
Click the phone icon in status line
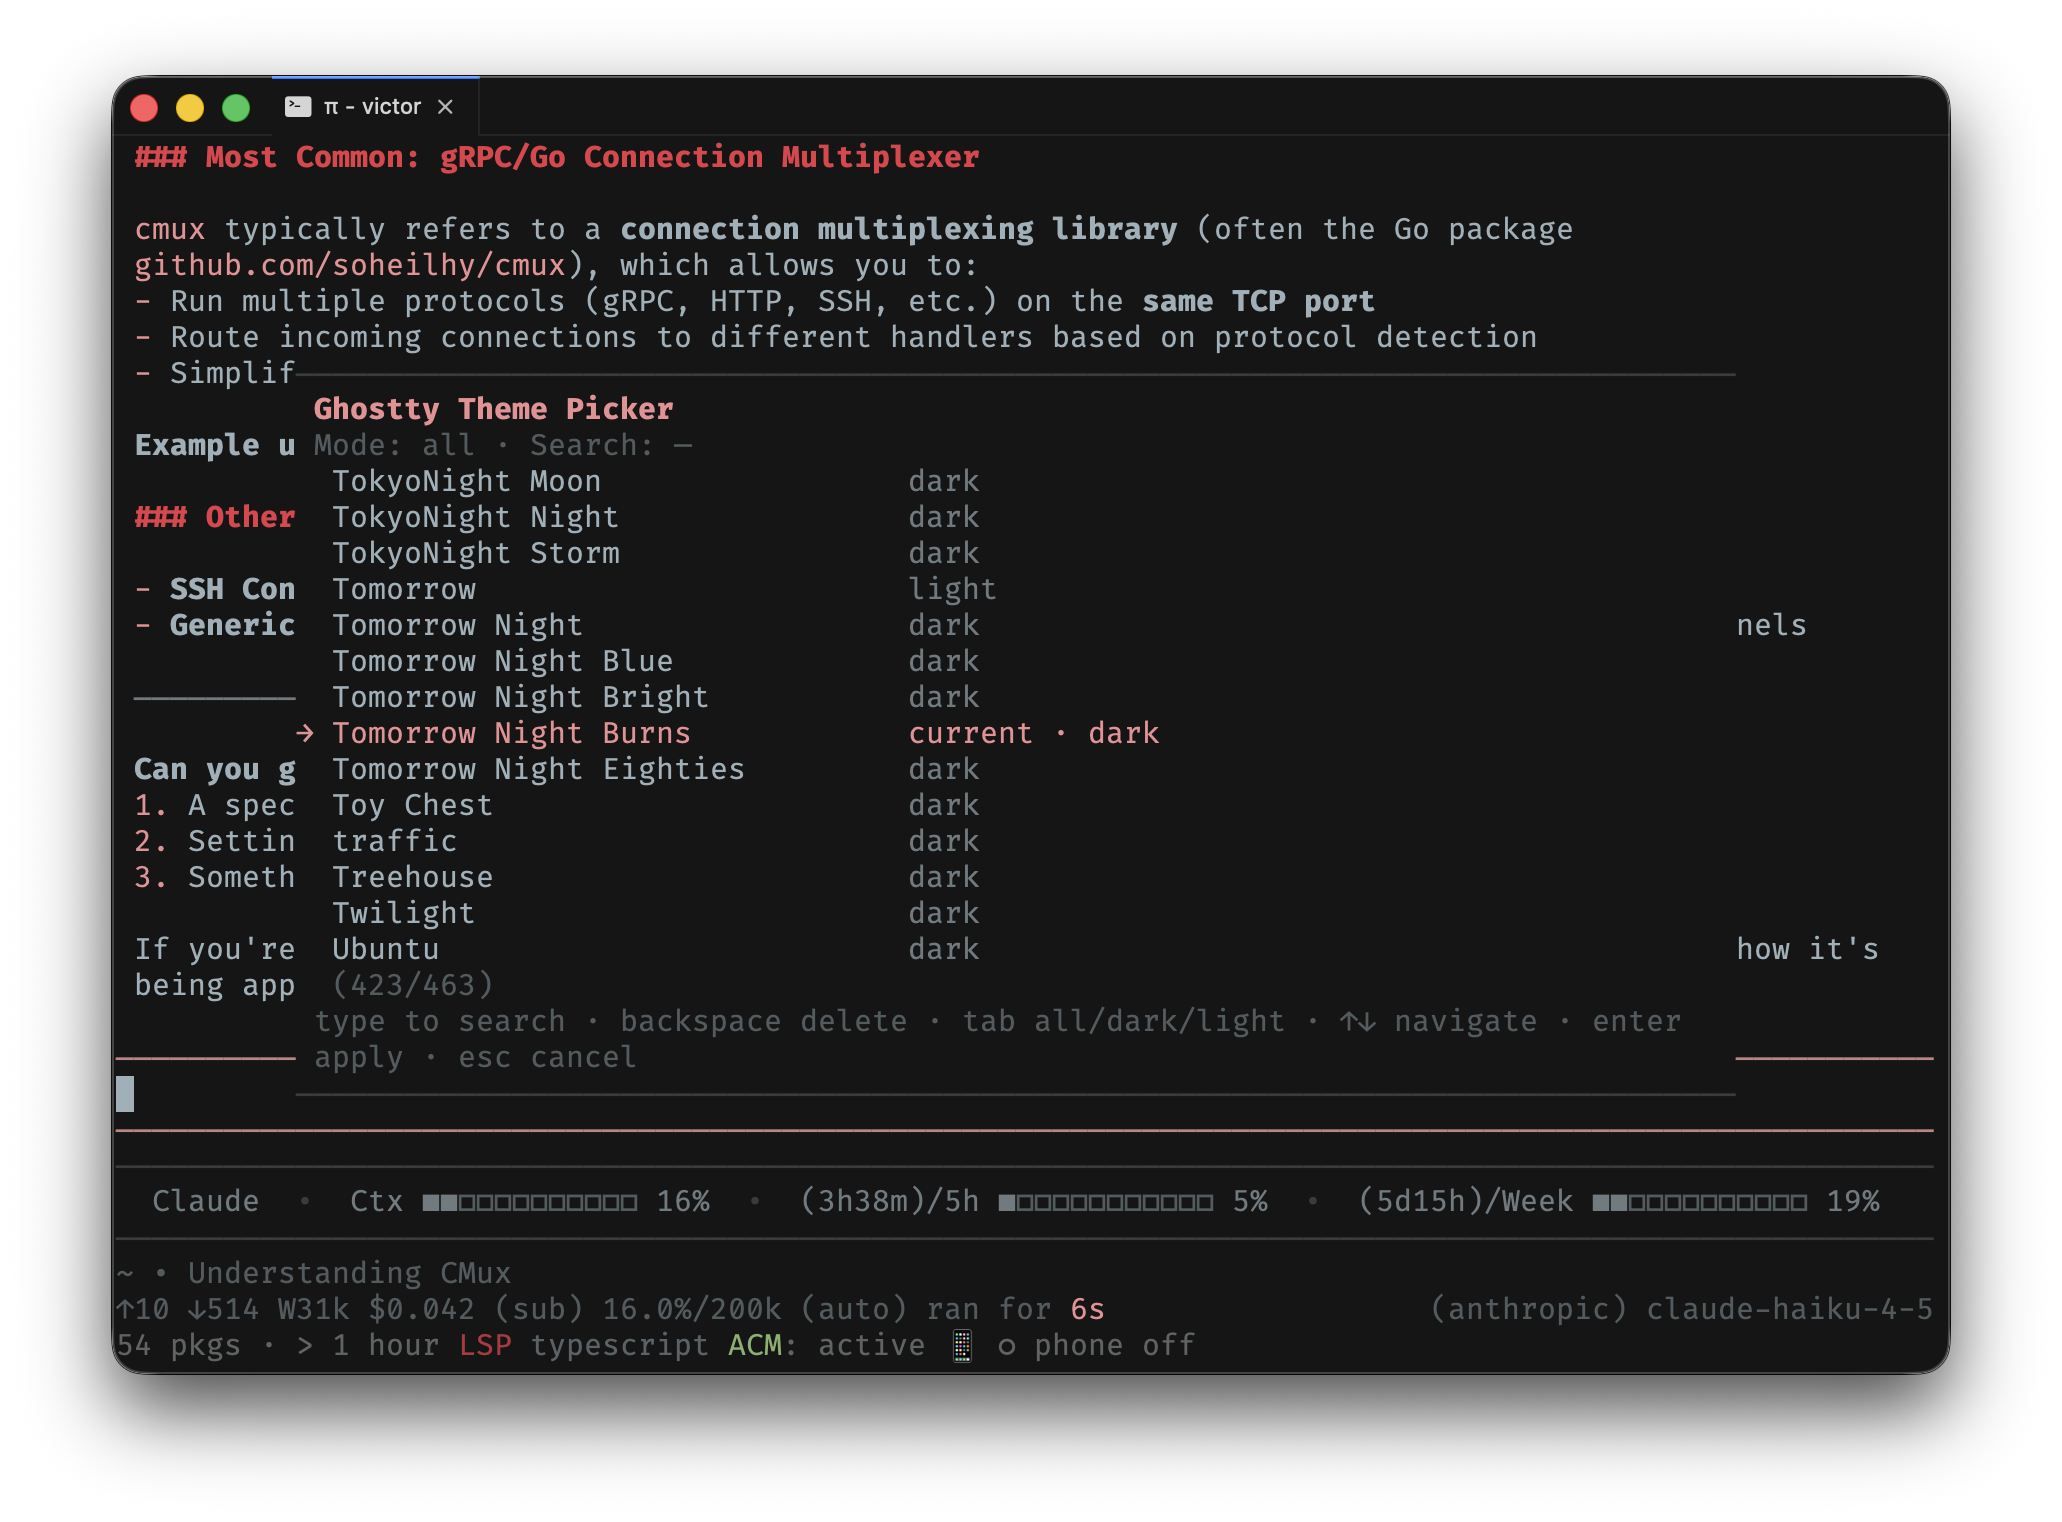tap(962, 1346)
